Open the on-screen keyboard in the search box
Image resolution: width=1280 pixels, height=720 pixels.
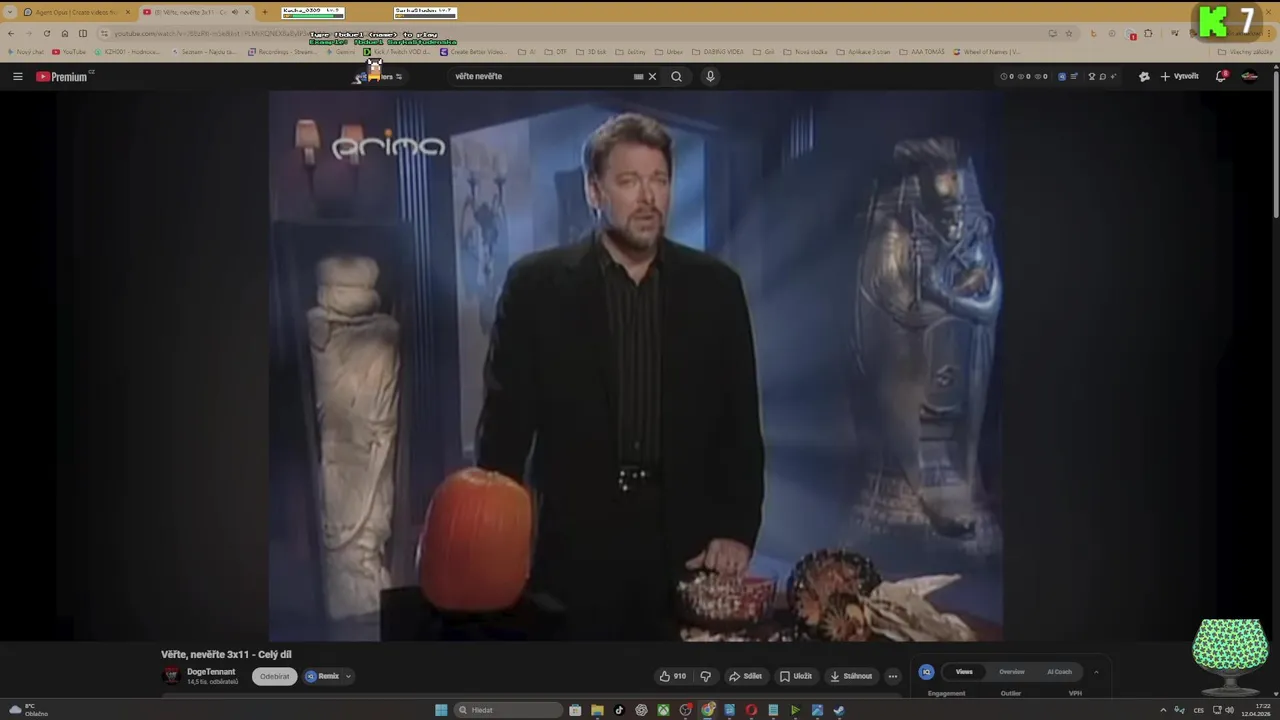point(638,76)
